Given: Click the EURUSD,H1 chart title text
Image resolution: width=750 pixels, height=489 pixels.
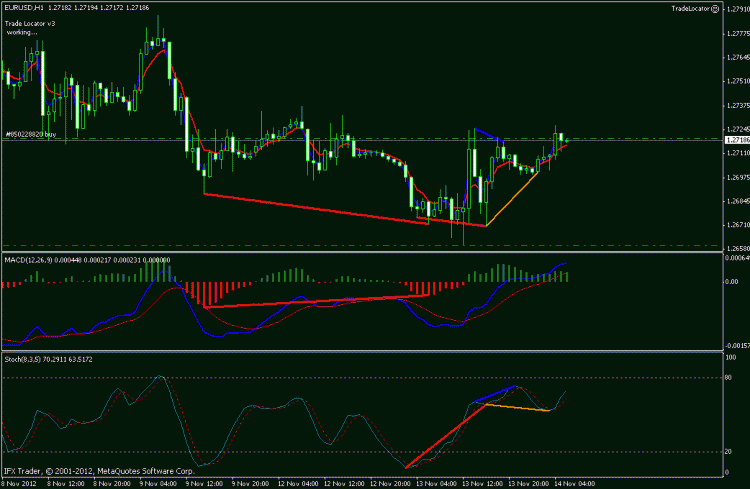Looking at the screenshot, I should [24, 8].
